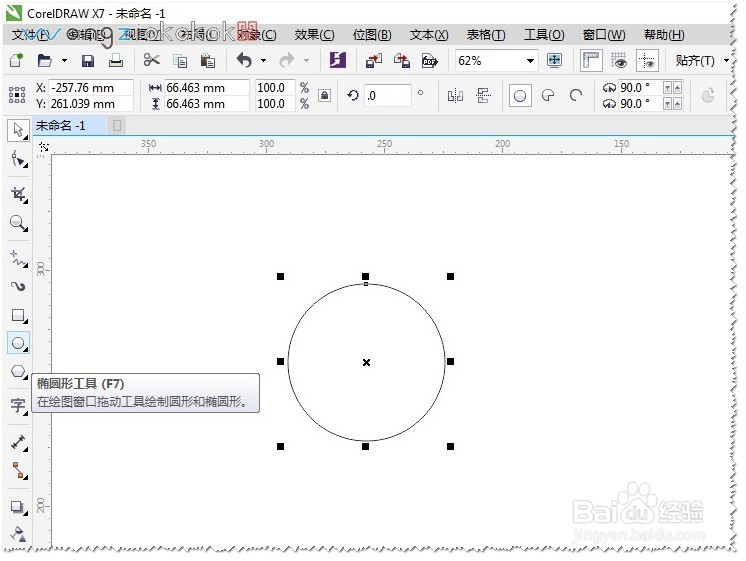Image resolution: width=746 pixels, height=561 pixels.
Task: Mirror the object vertically
Action: coord(483,96)
